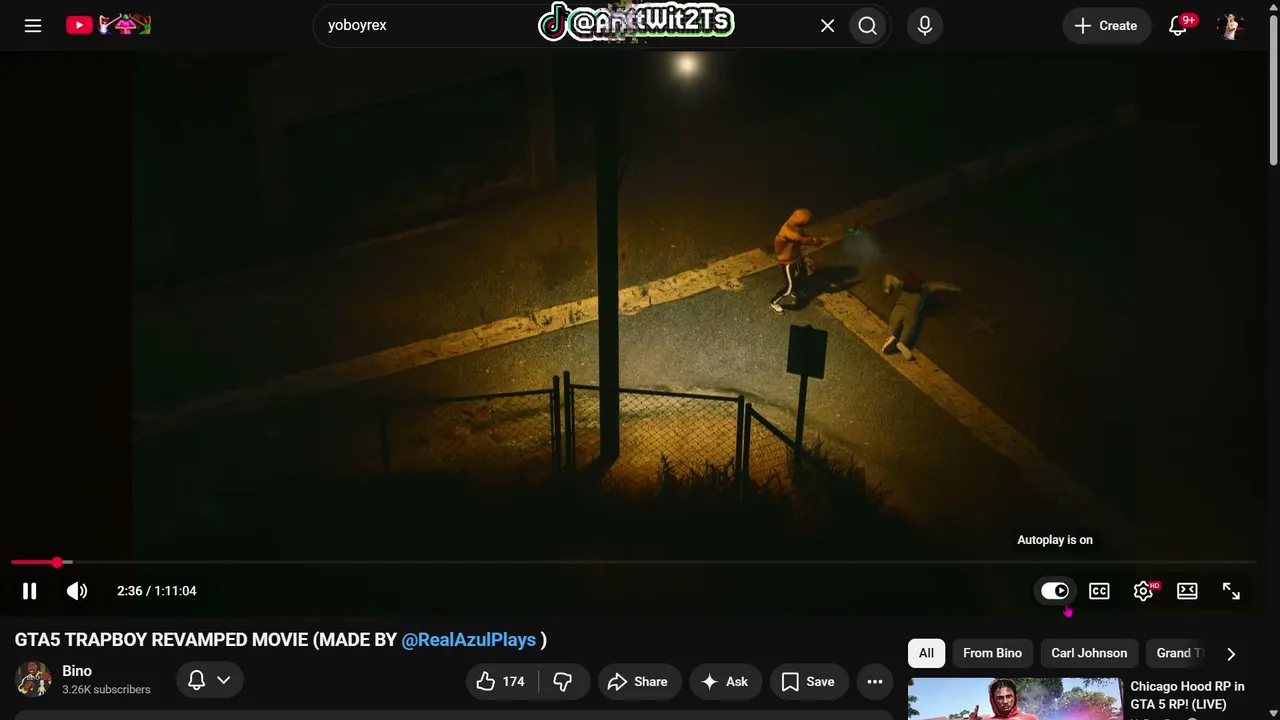Toggle the autoplay switch off
Image resolution: width=1280 pixels, height=720 pixels.
[x=1055, y=591]
